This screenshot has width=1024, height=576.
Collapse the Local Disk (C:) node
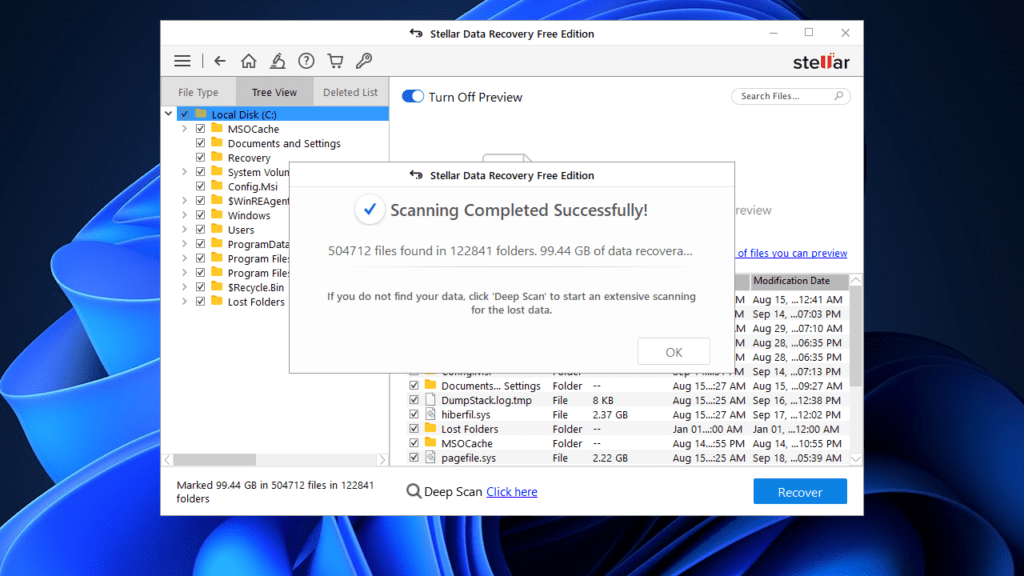point(168,114)
